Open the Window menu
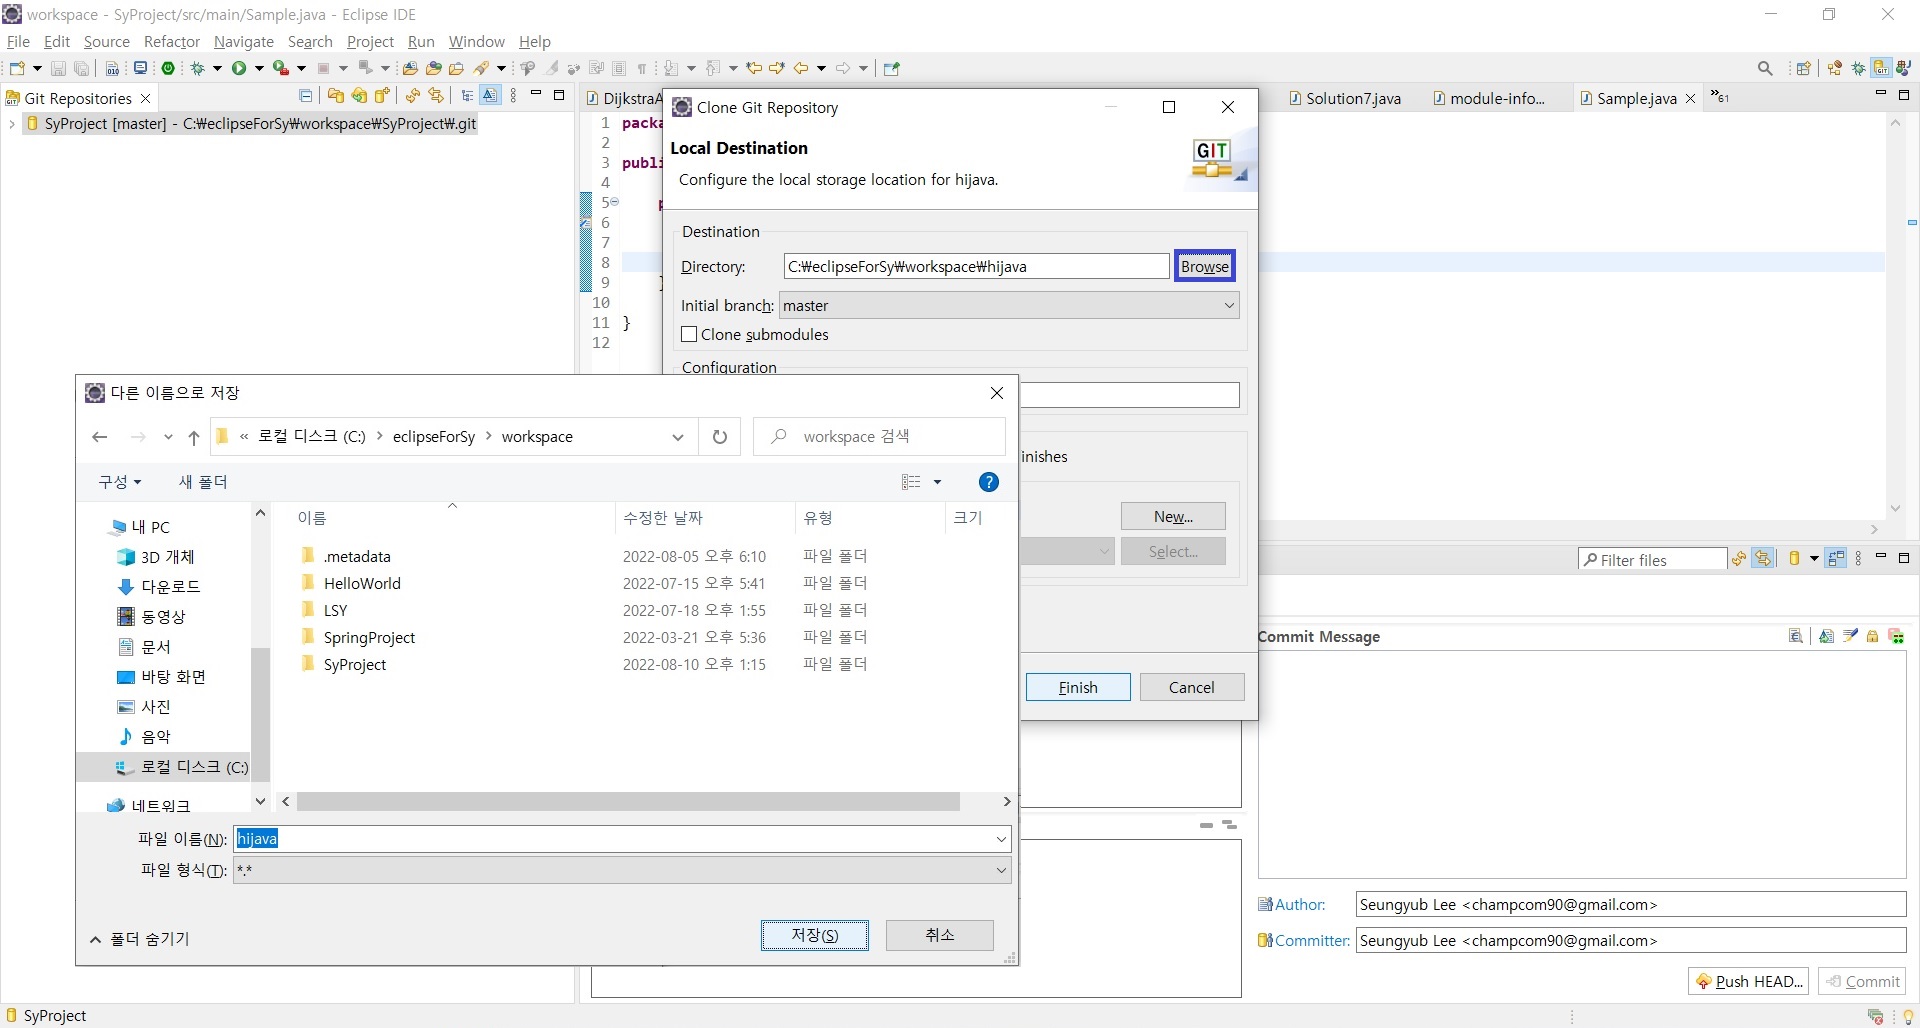 (x=476, y=41)
